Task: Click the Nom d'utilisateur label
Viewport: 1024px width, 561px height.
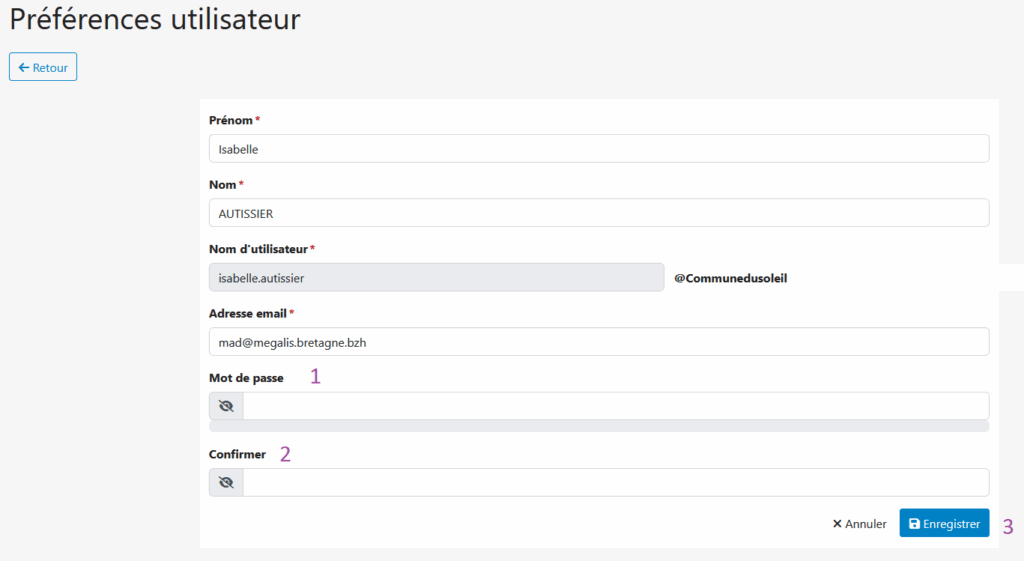Action: 258,249
